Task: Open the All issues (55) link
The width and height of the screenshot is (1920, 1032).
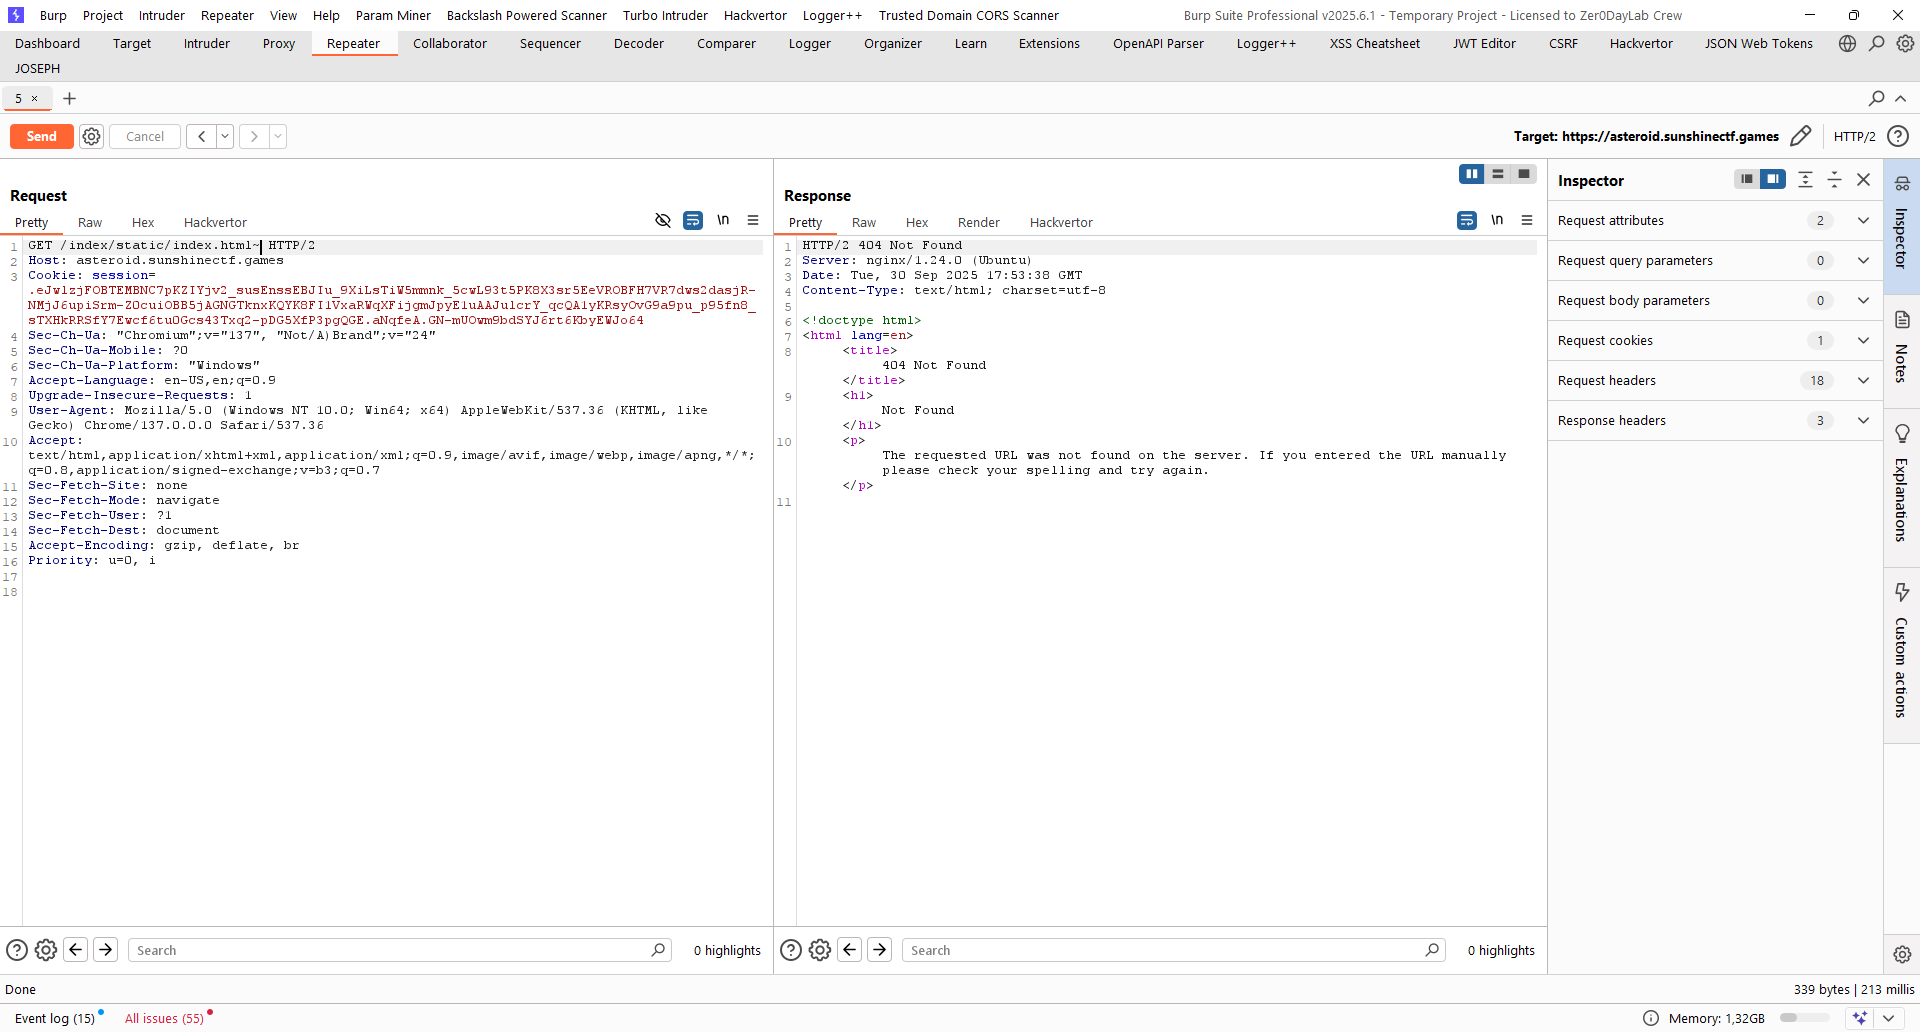Action: tap(164, 1018)
